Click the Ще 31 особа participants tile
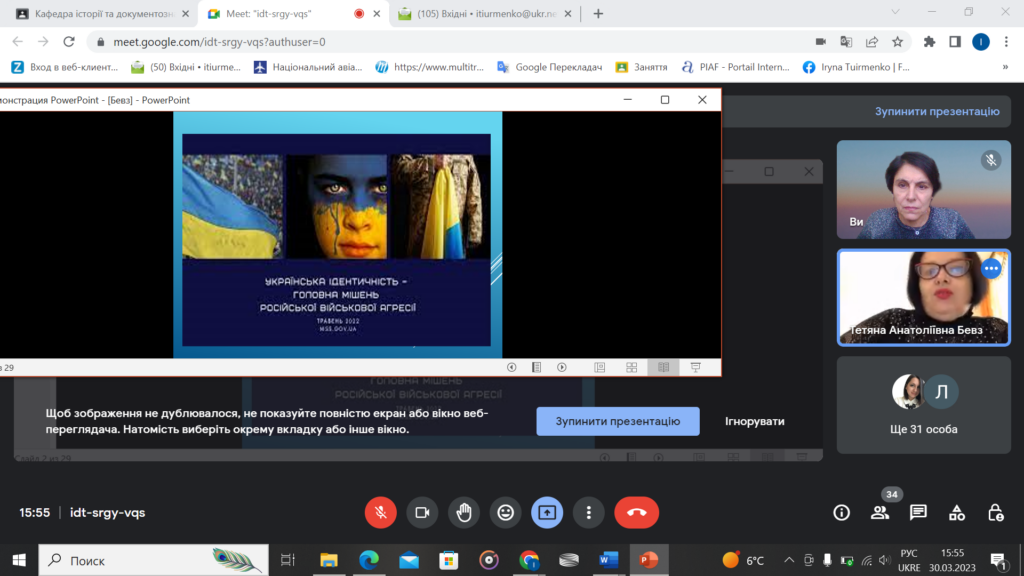The width and height of the screenshot is (1024, 576). coord(923,405)
